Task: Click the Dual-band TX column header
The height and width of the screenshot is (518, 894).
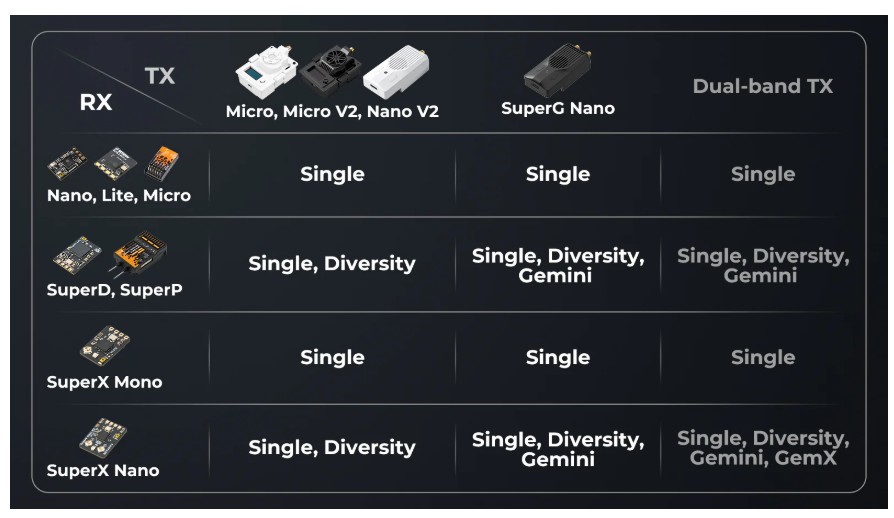Action: 763,86
